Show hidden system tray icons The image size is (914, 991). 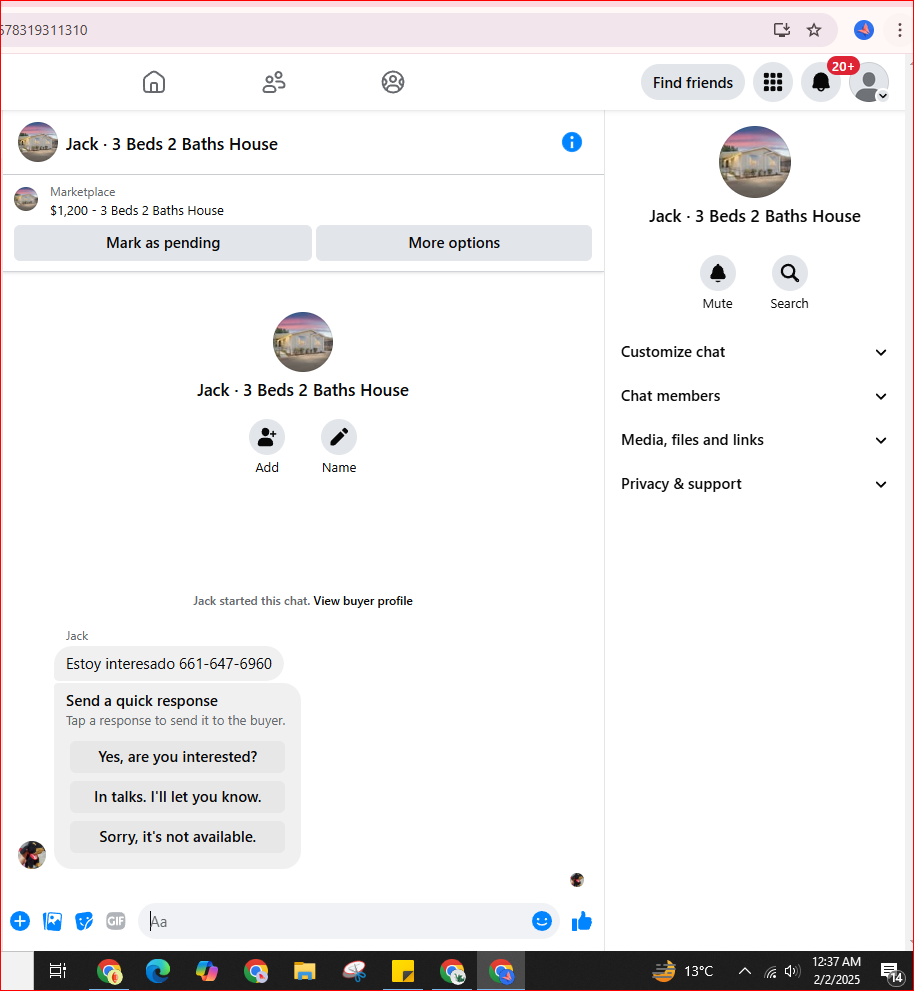(745, 971)
